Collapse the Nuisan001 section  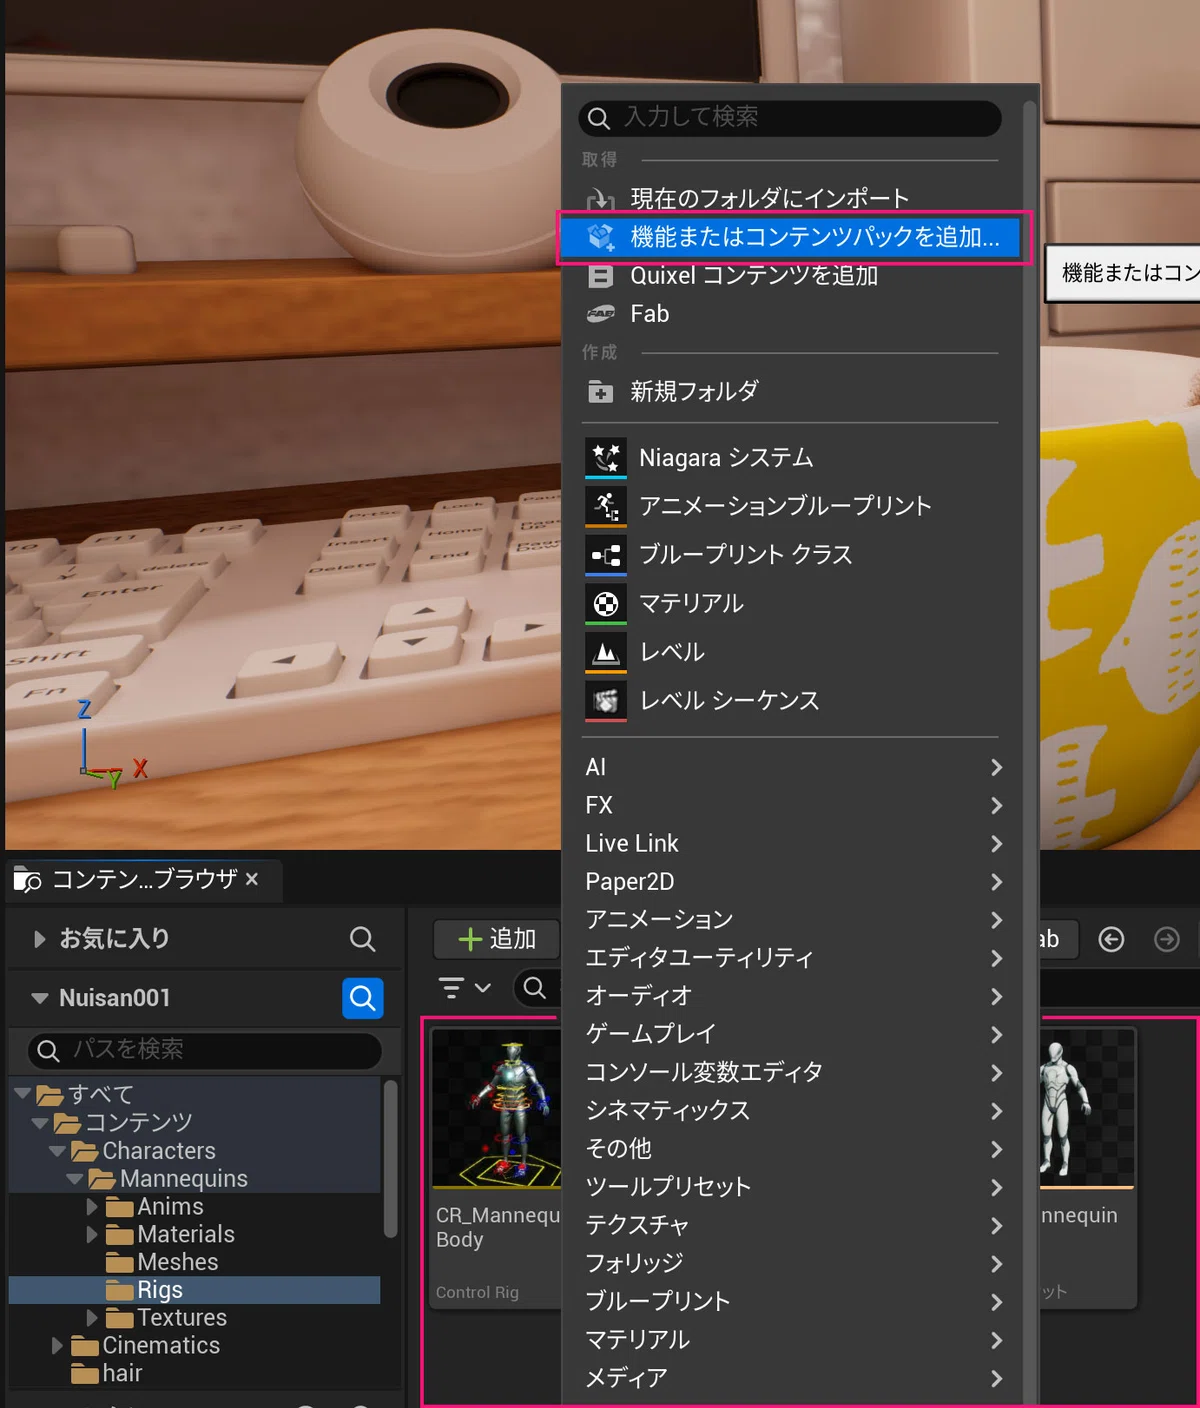[x=40, y=998]
